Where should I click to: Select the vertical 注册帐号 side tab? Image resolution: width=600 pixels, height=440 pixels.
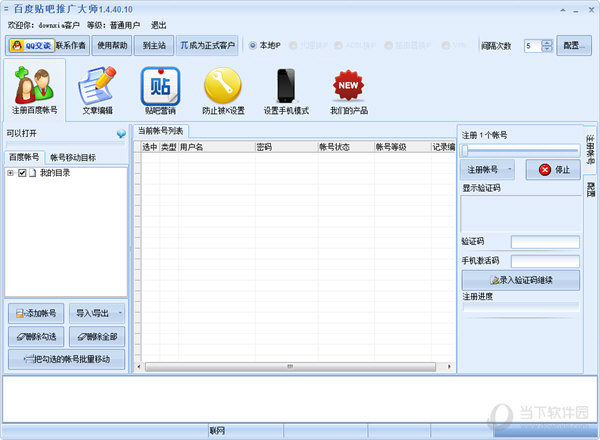[590, 149]
